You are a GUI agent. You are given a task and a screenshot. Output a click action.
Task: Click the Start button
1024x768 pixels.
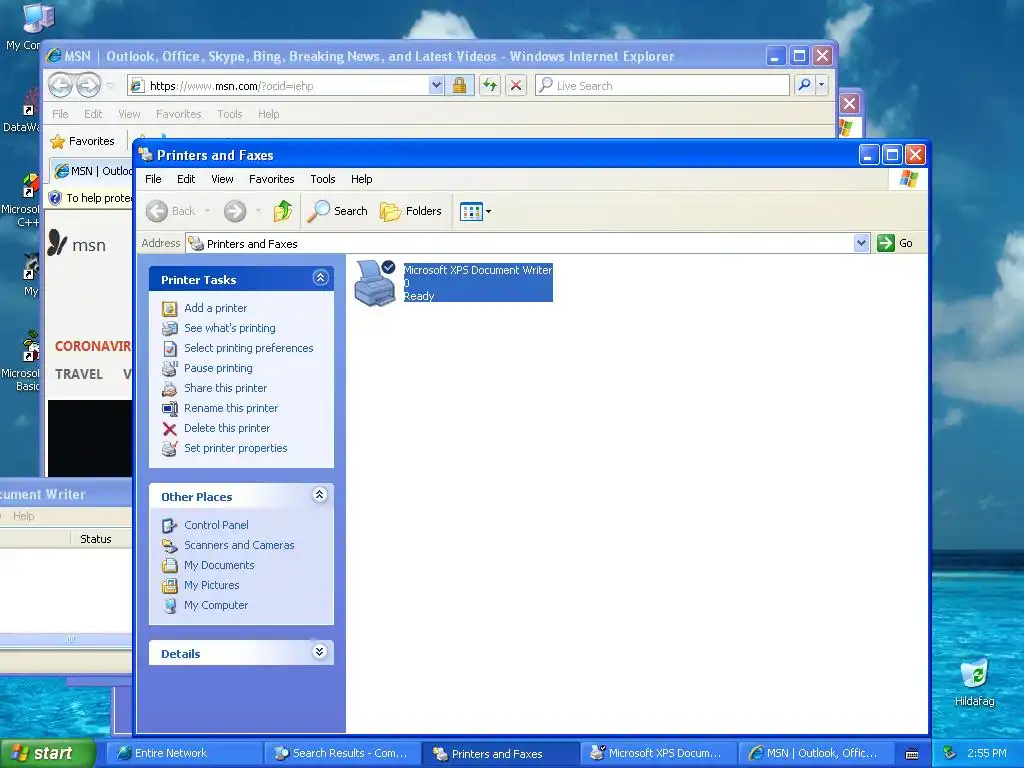(x=47, y=753)
